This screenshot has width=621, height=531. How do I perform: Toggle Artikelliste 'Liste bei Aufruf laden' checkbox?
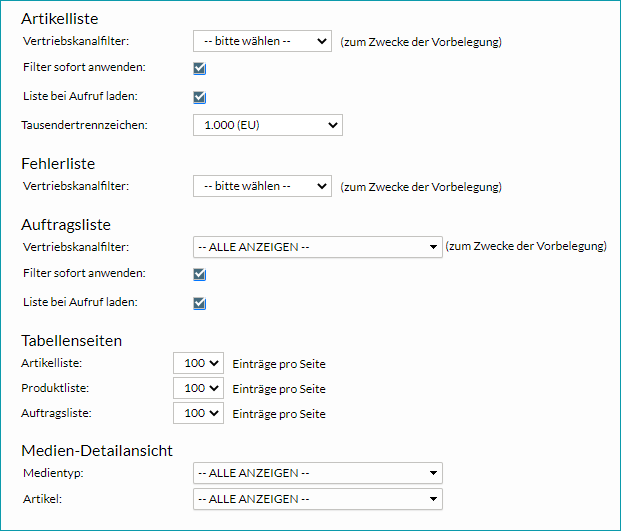point(200,97)
